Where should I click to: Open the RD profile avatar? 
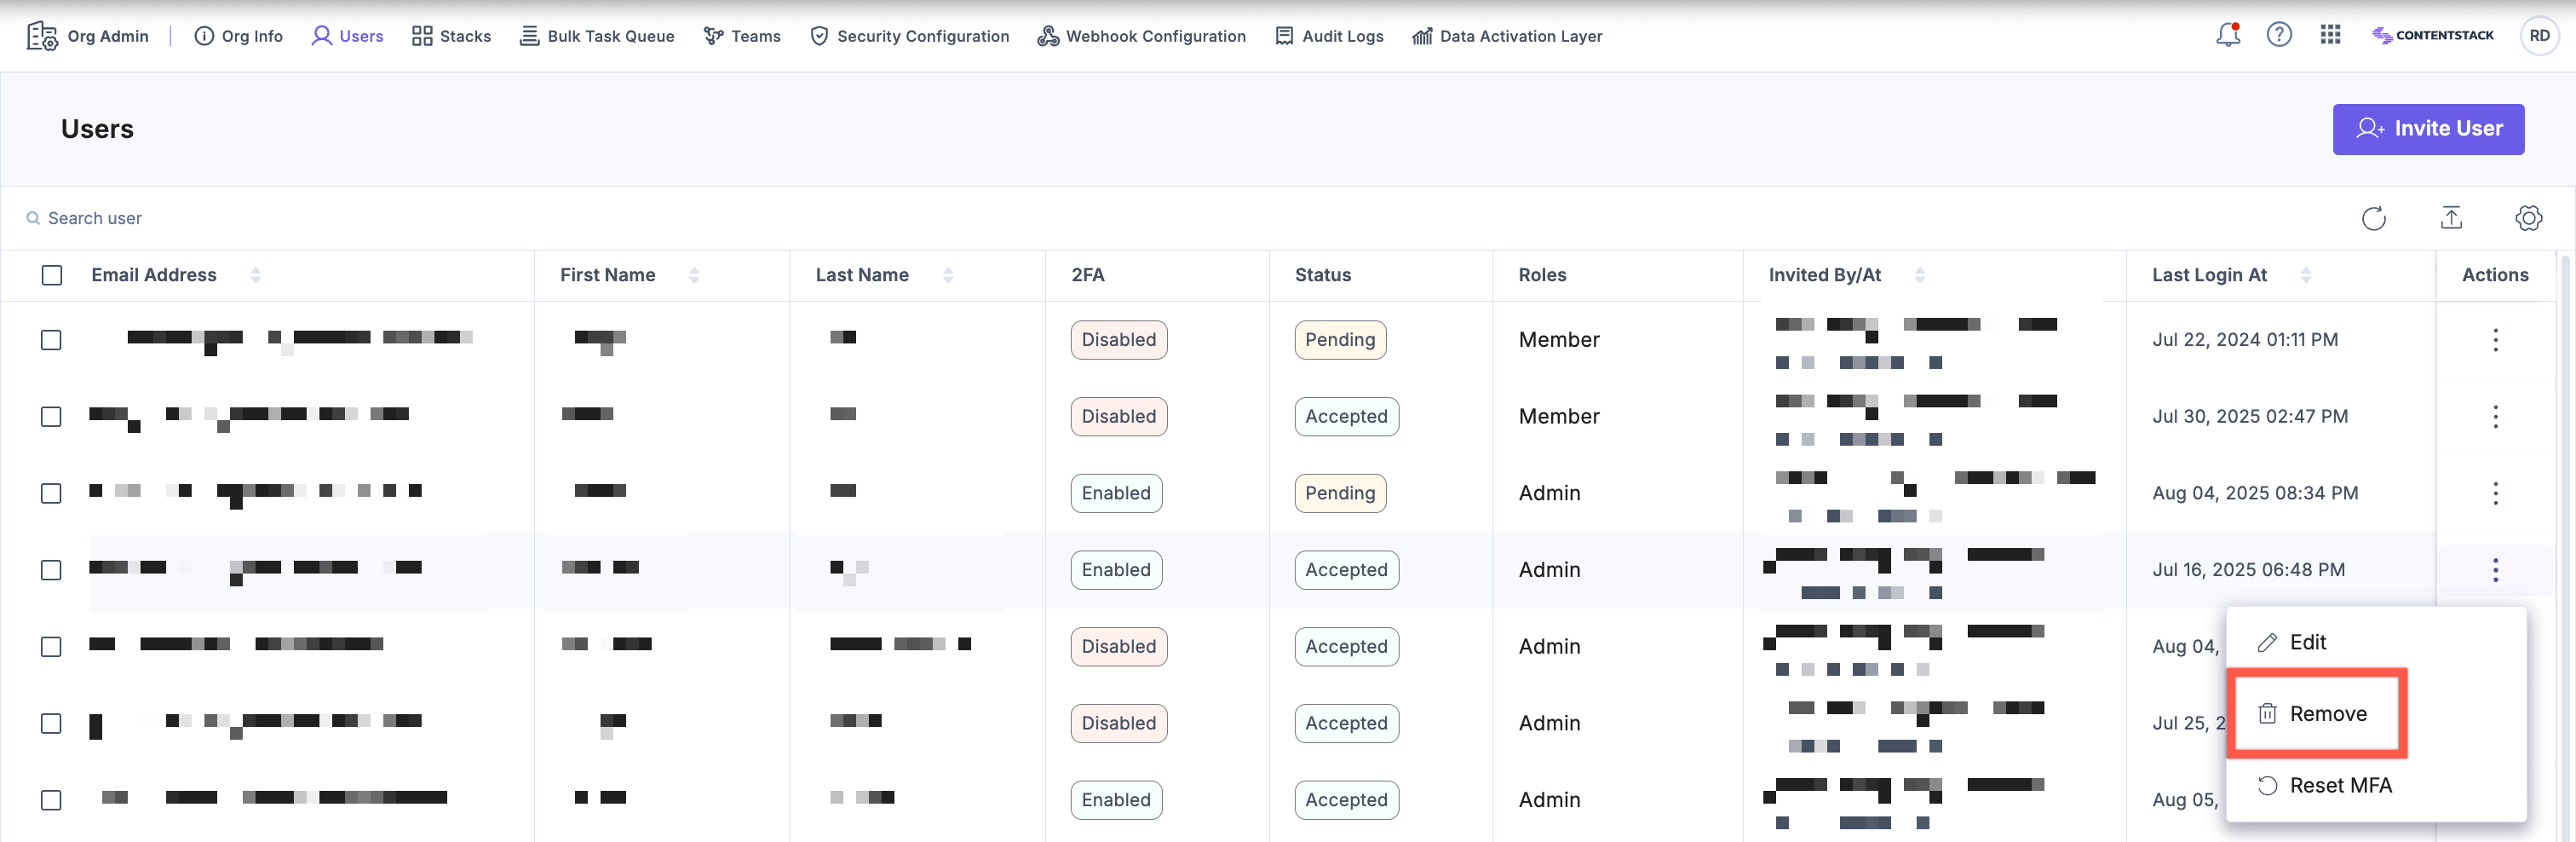tap(2539, 36)
